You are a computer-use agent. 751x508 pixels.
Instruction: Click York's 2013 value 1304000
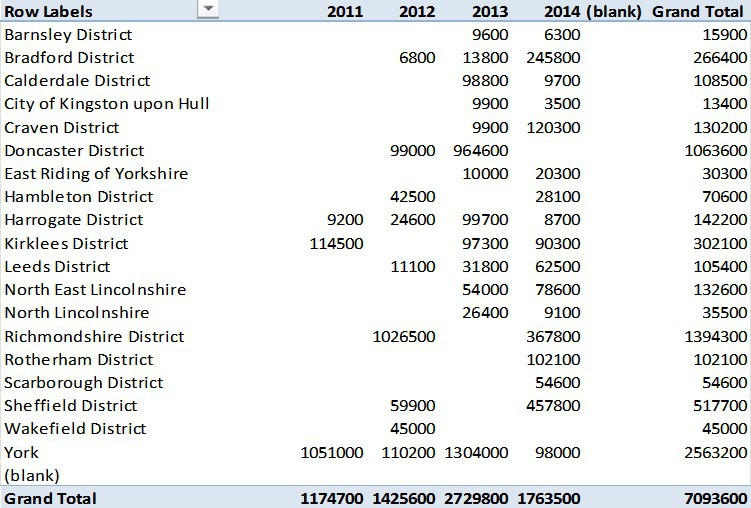pos(477,452)
